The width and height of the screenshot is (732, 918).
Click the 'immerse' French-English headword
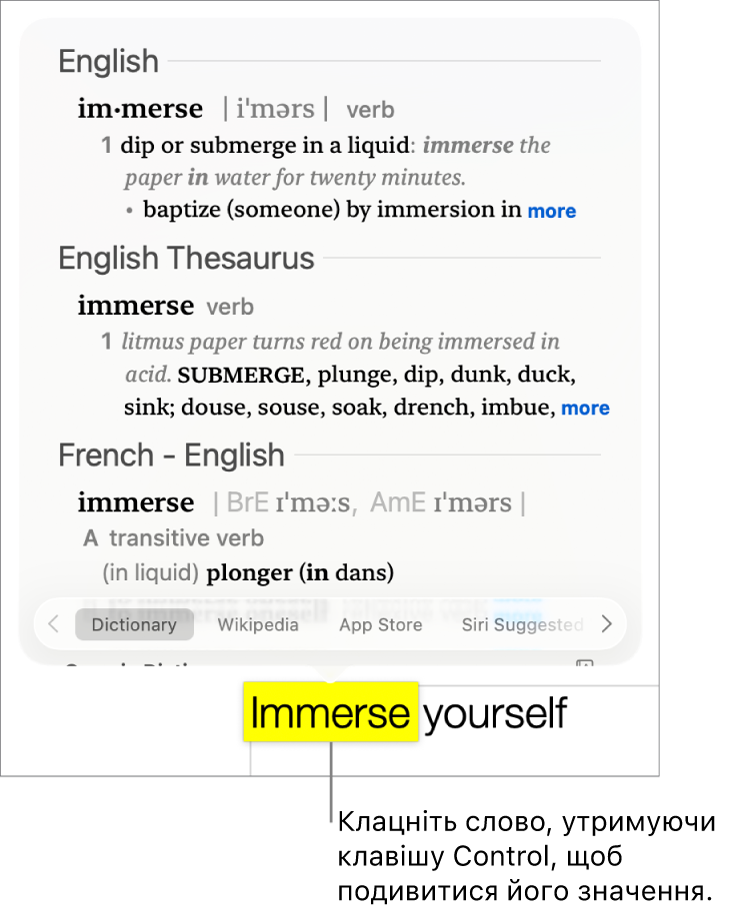136,502
